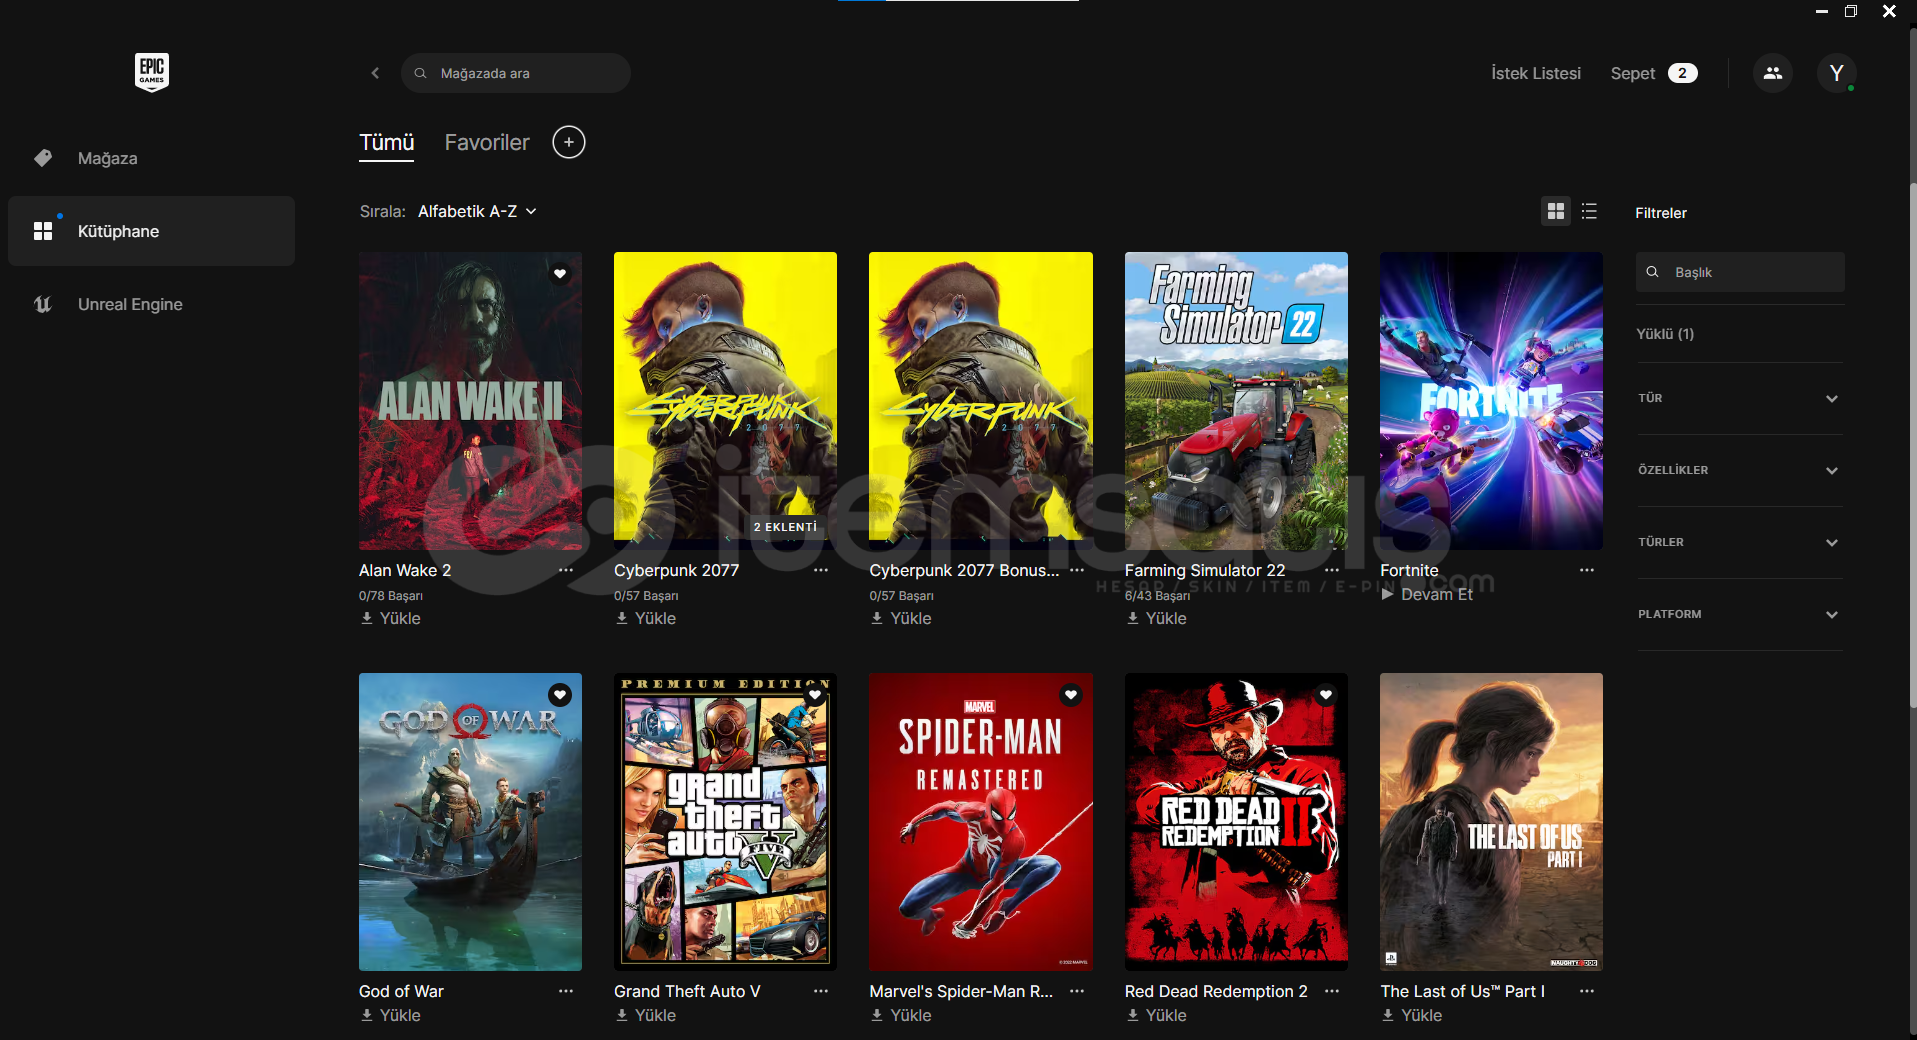
Task: Go back using the back arrow
Action: 375,73
